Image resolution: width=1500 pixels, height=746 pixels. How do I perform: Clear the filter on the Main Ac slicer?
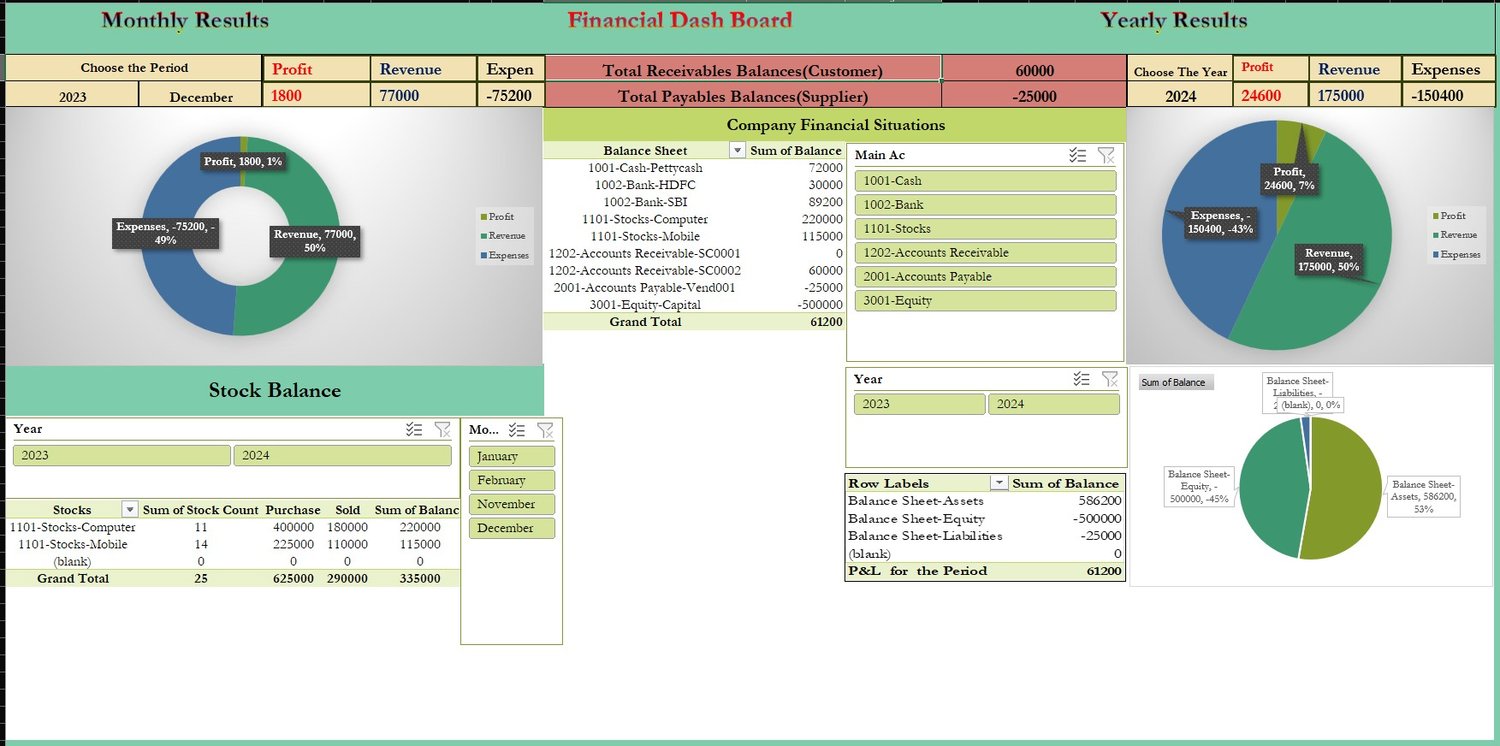point(1105,155)
